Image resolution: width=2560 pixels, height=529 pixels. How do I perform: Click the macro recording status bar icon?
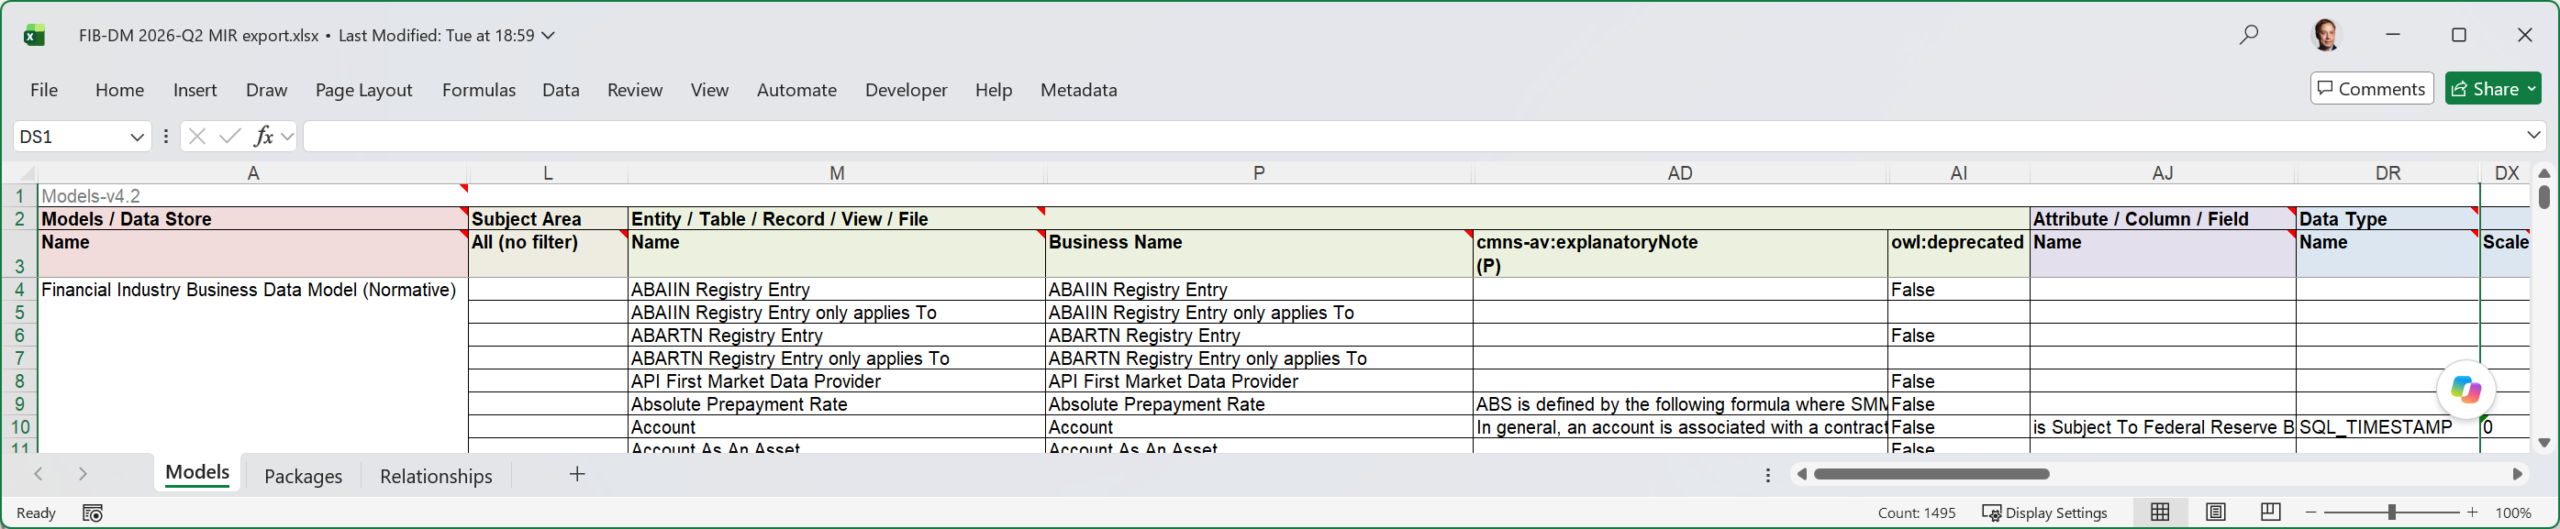[92, 513]
